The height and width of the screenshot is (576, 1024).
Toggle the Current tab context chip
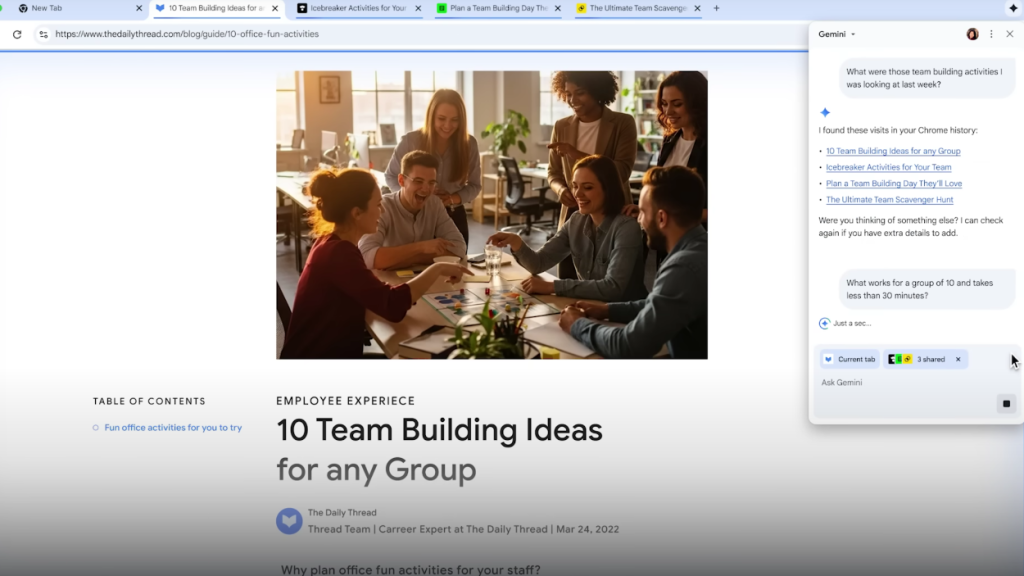coord(849,359)
